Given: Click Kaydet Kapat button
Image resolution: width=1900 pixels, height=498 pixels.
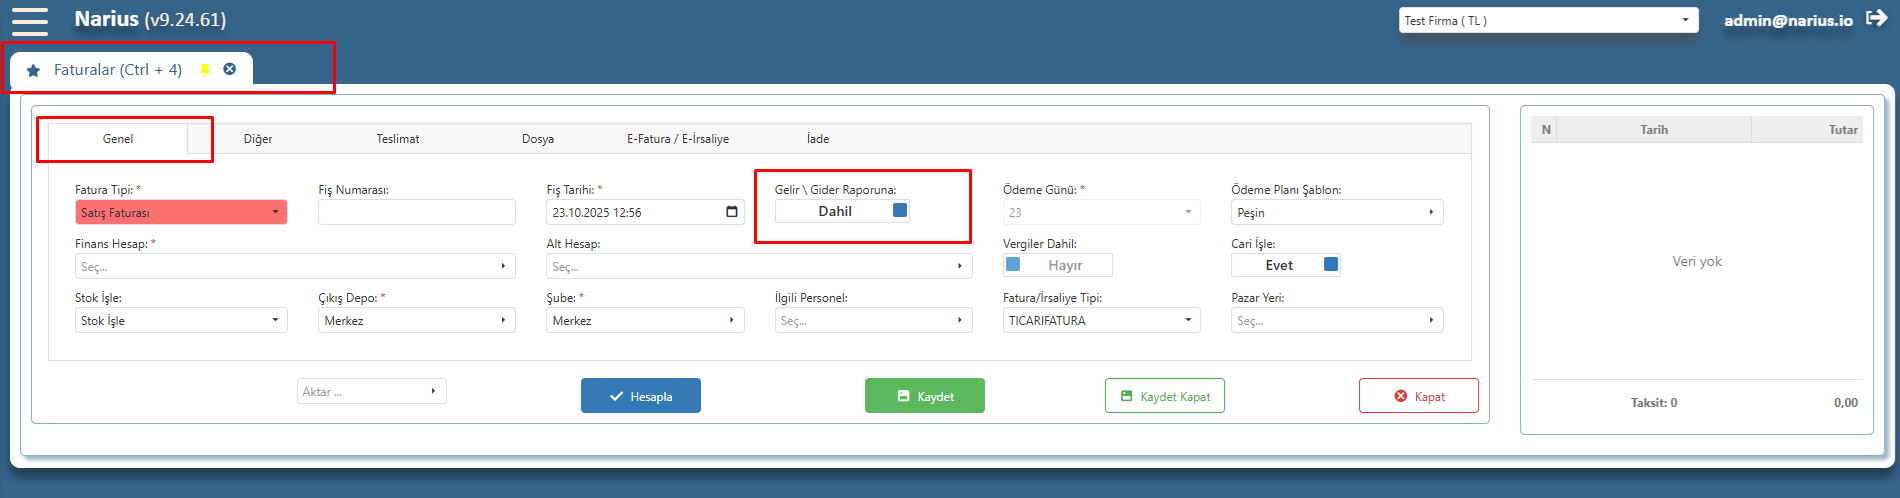Looking at the screenshot, I should click(x=1165, y=396).
